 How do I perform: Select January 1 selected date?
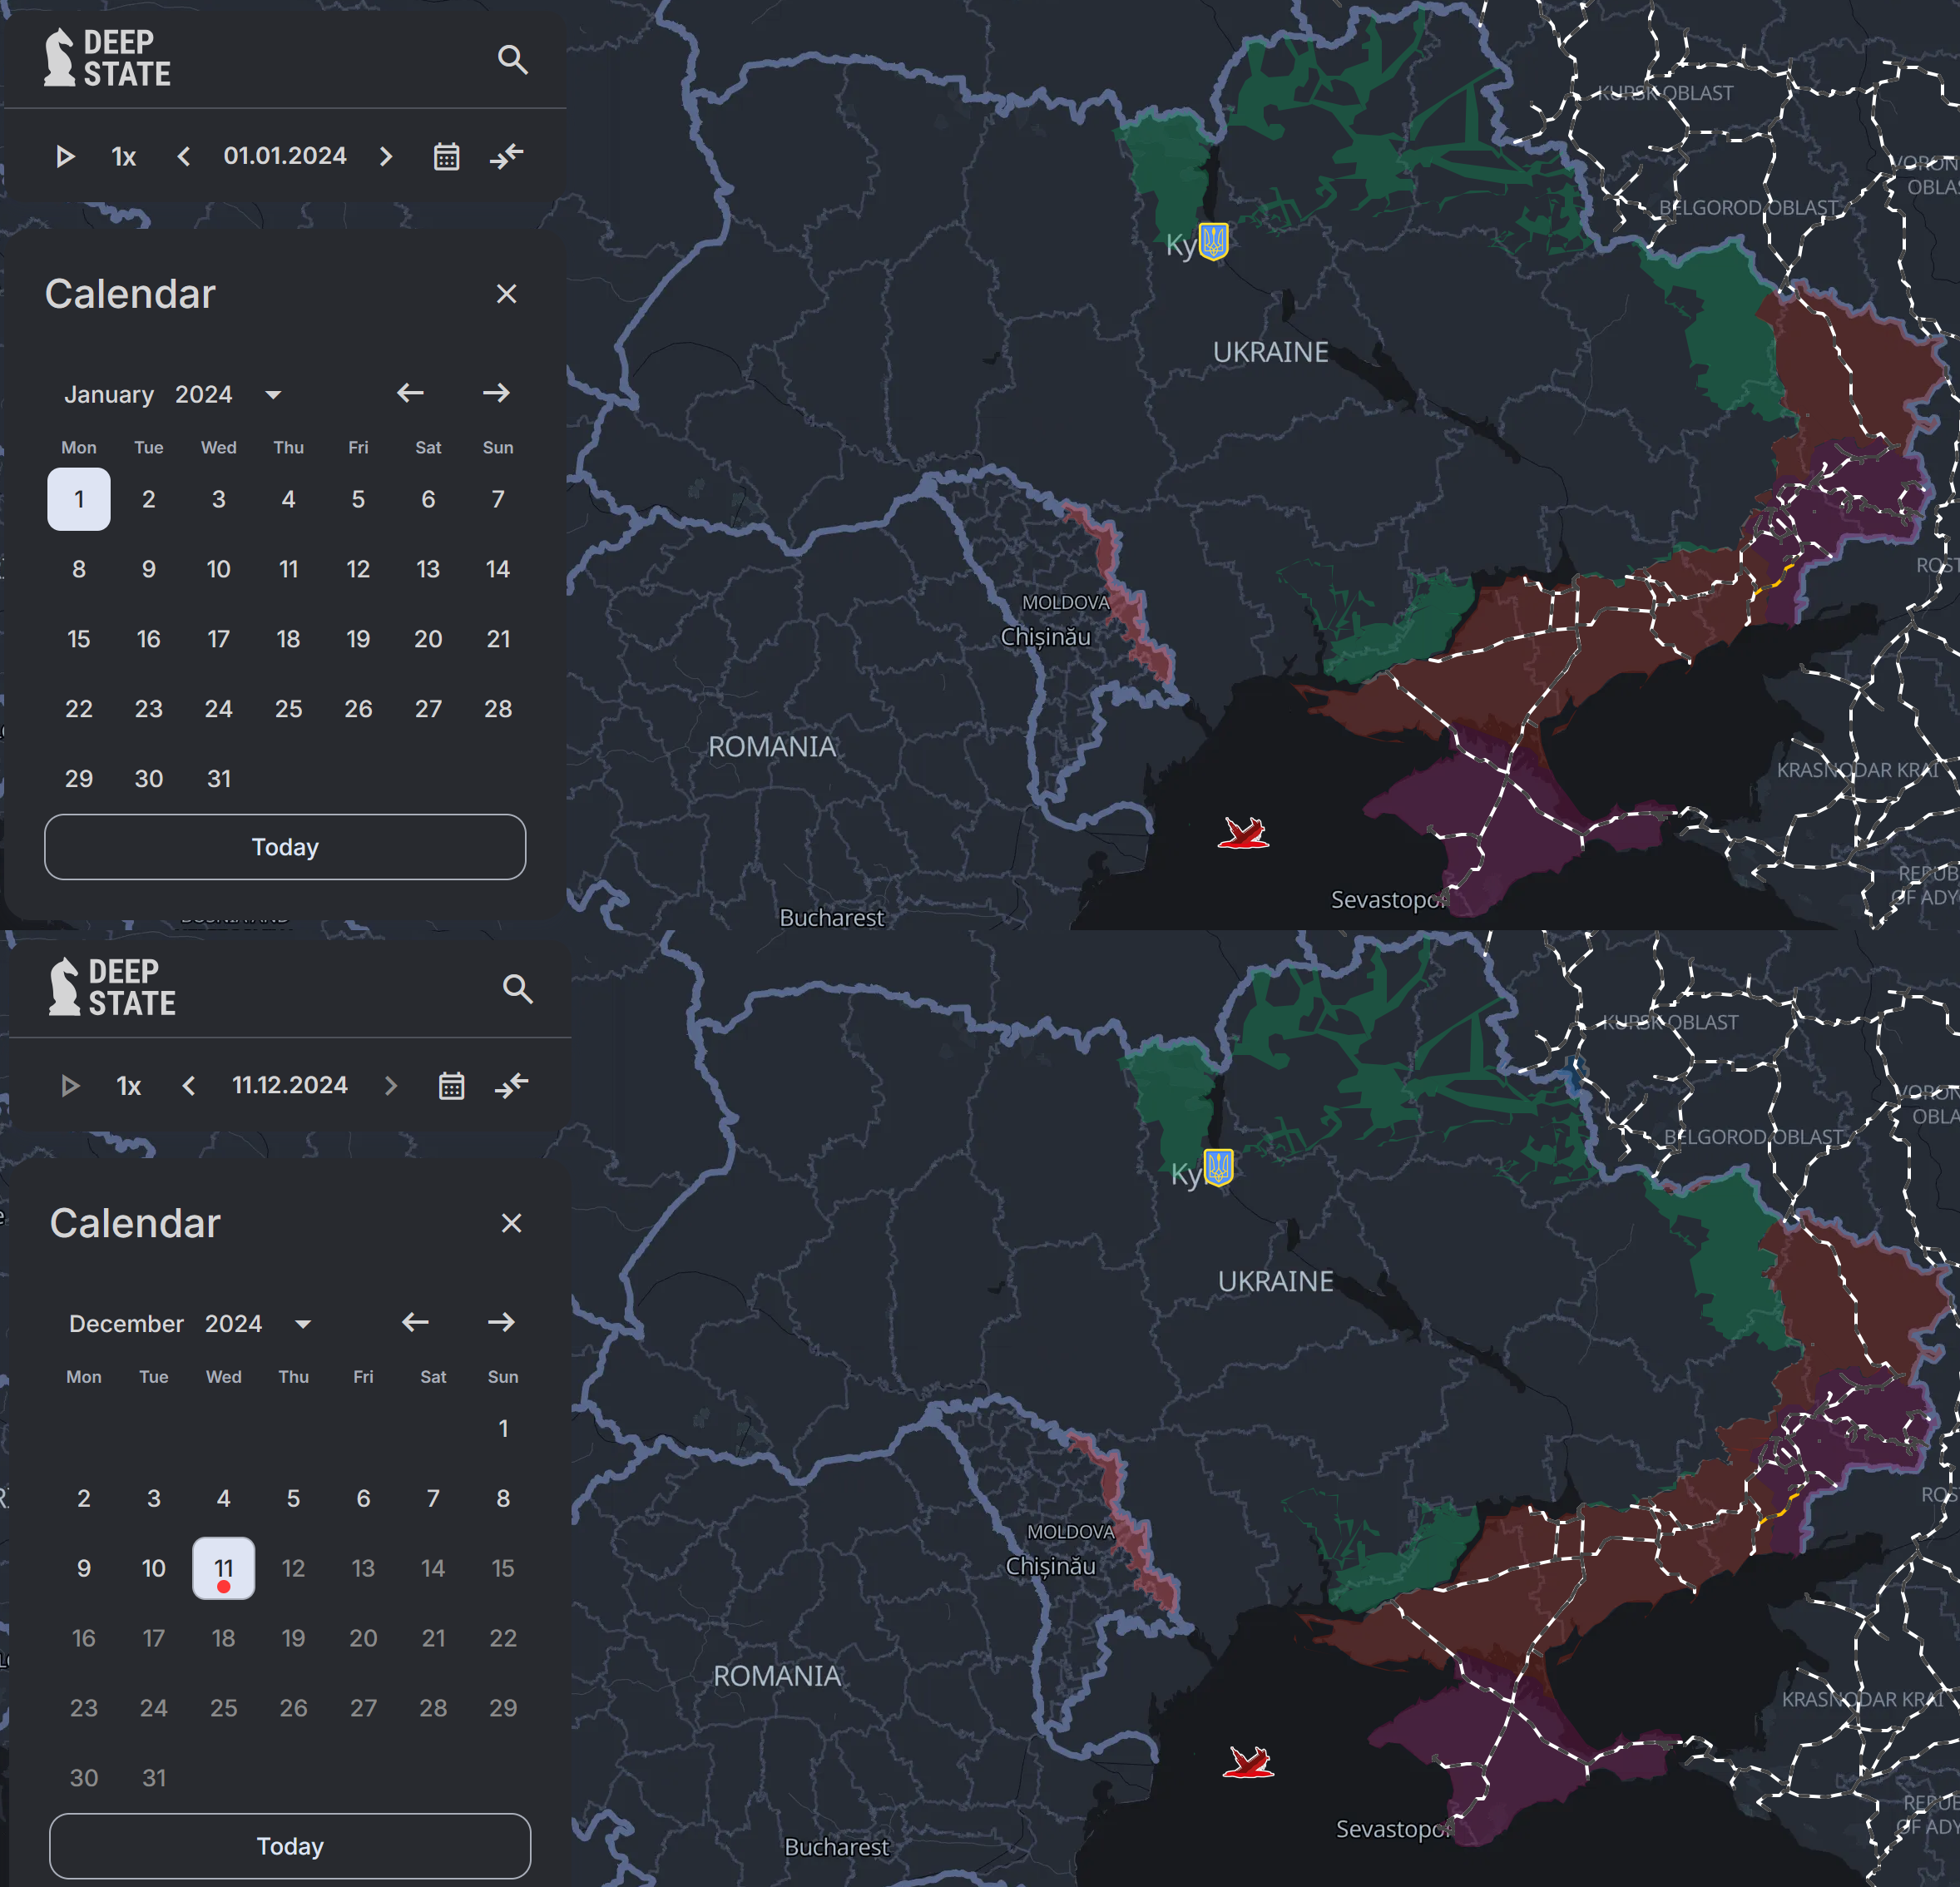(x=79, y=499)
